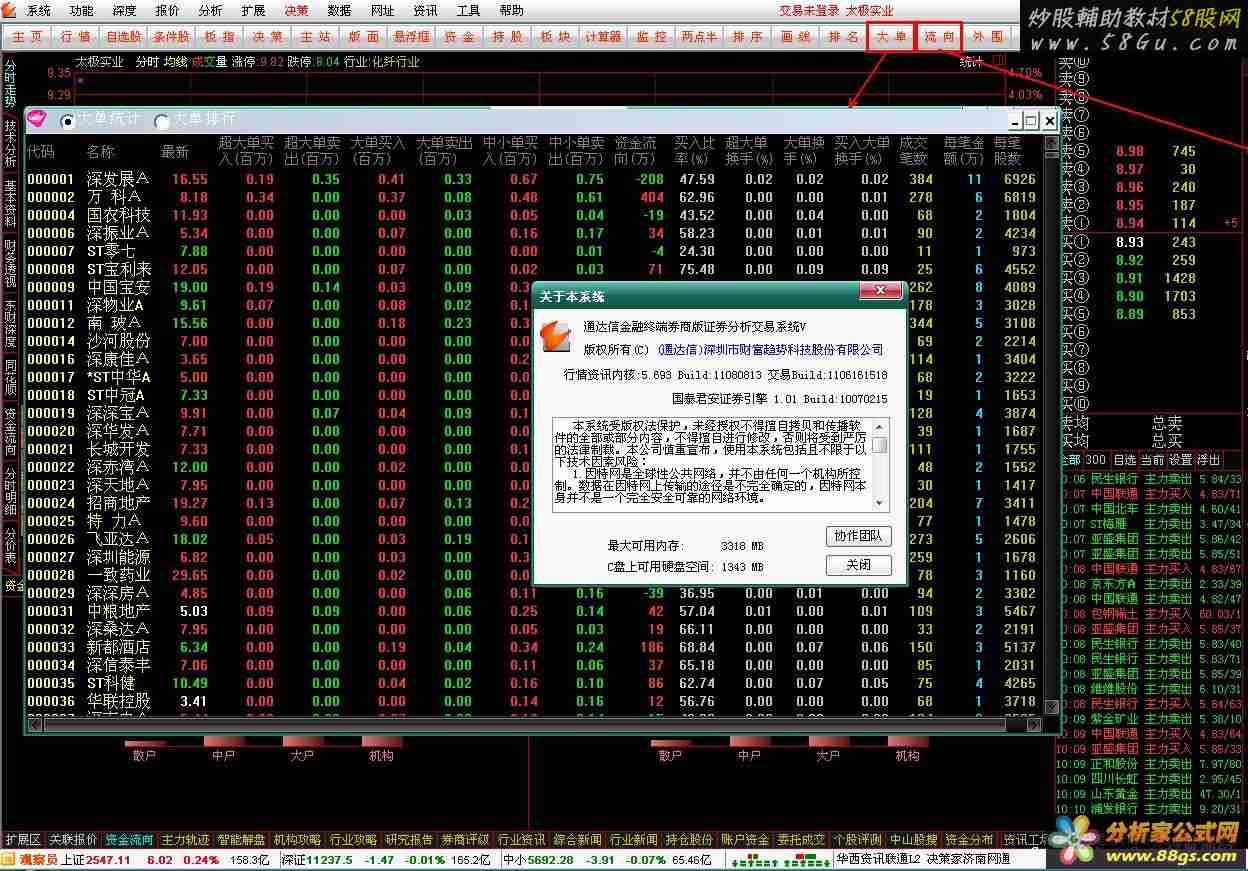Open 自选股 from the toolbar
The width and height of the screenshot is (1248, 871).
pos(123,36)
